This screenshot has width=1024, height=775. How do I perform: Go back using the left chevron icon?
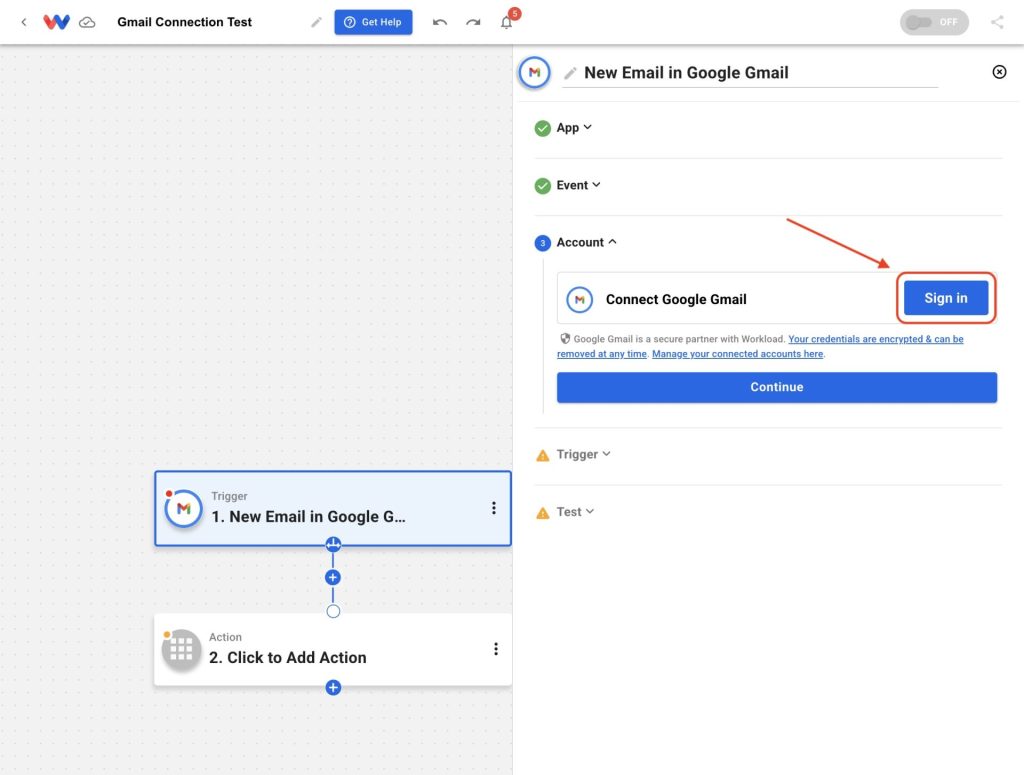pyautogui.click(x=24, y=22)
